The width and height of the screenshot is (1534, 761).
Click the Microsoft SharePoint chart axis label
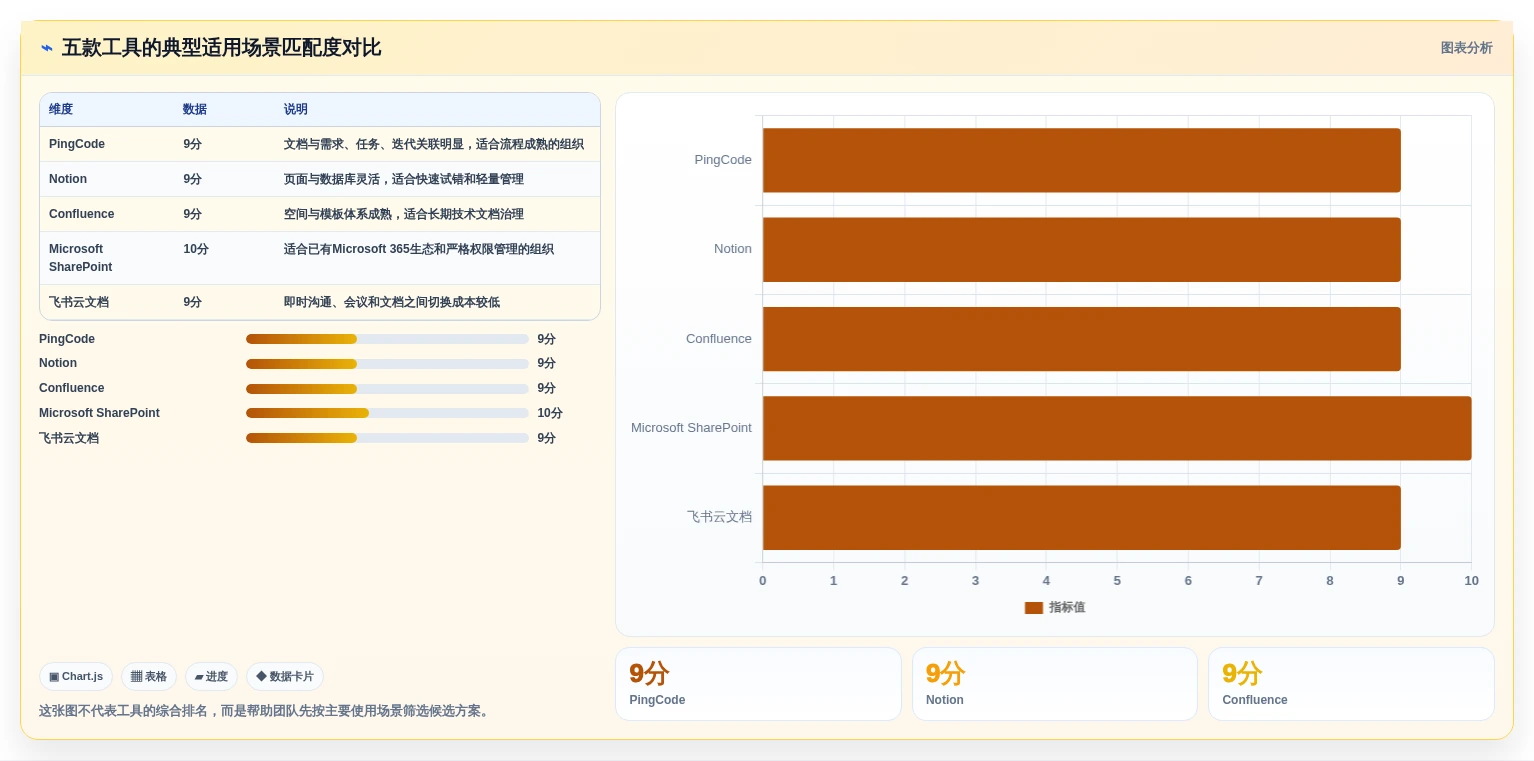click(x=691, y=428)
